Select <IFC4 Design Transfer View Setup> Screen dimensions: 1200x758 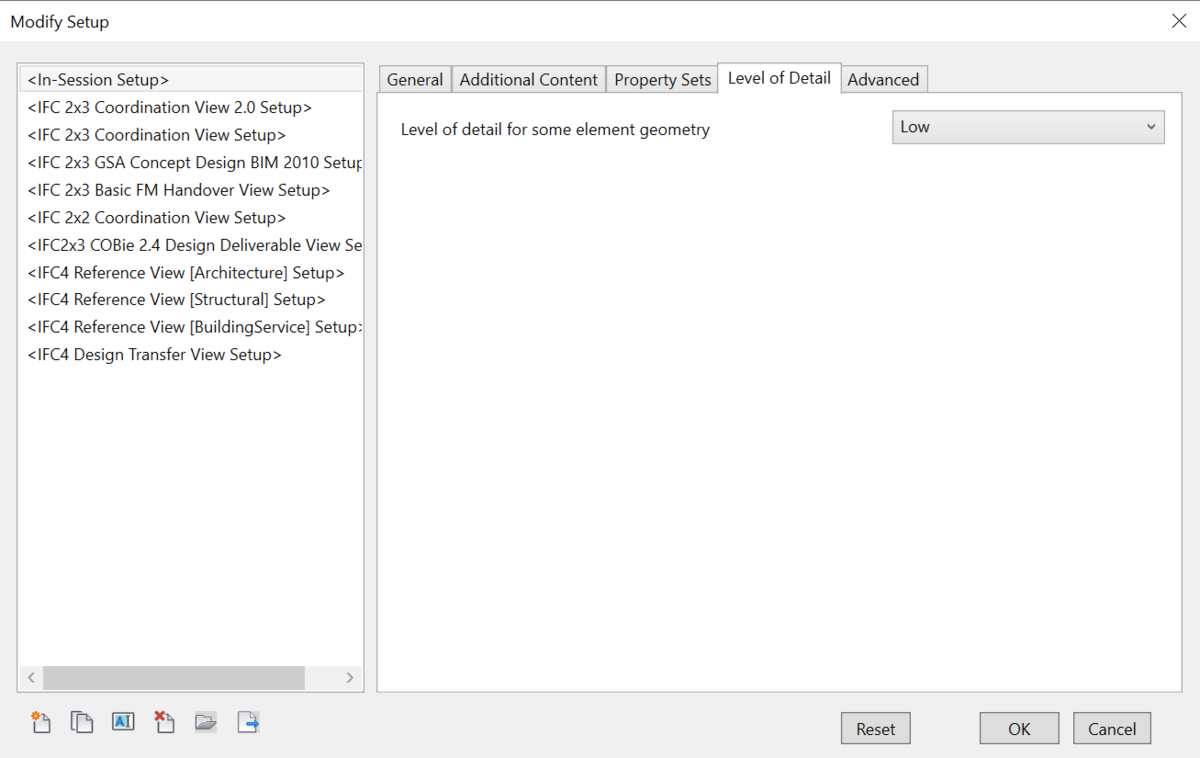pos(191,354)
